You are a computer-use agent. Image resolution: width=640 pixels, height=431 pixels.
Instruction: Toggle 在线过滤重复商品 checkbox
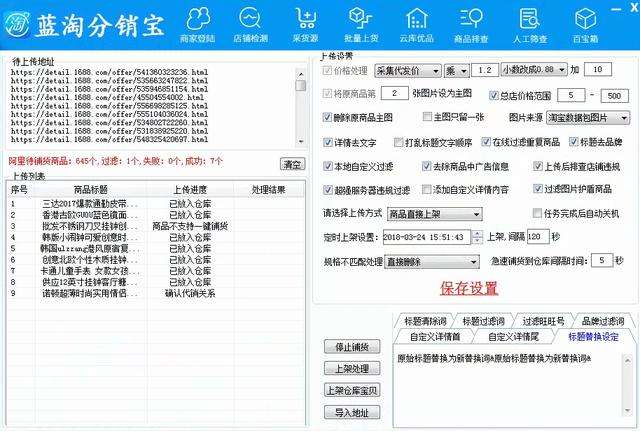(486, 142)
